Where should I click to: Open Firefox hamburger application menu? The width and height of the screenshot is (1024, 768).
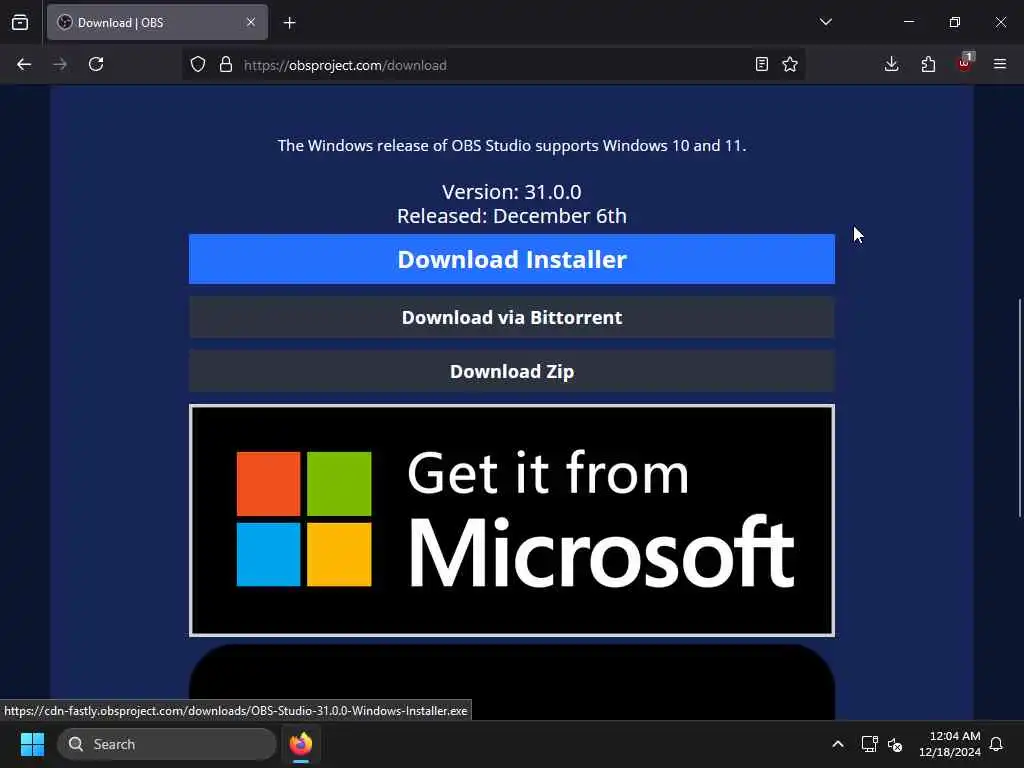(x=1000, y=64)
